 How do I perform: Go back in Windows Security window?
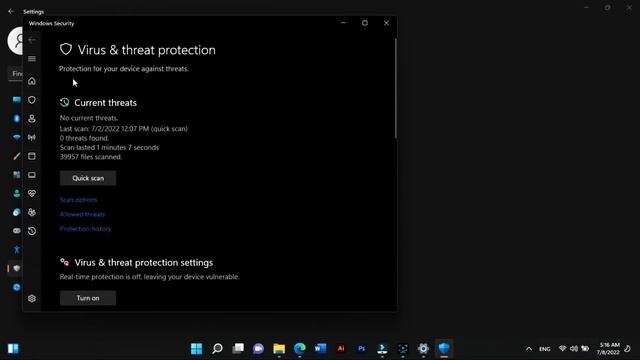tap(32, 40)
